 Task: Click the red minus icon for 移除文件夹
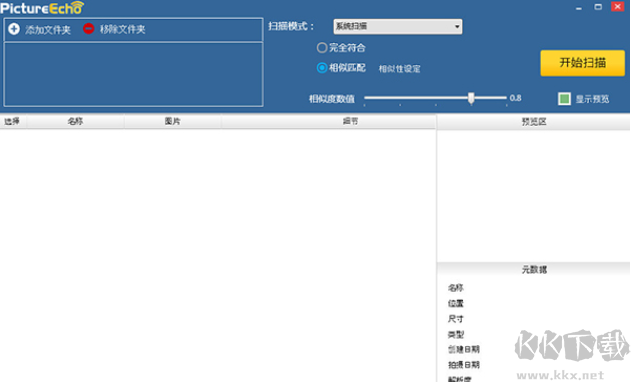tap(89, 29)
